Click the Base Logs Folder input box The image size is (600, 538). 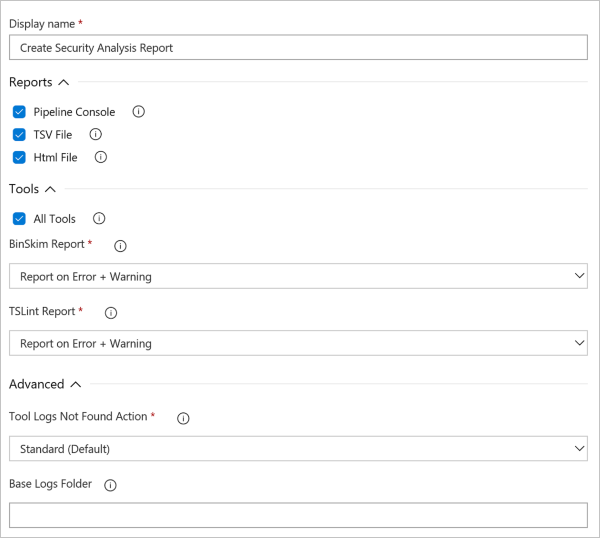pos(298,515)
